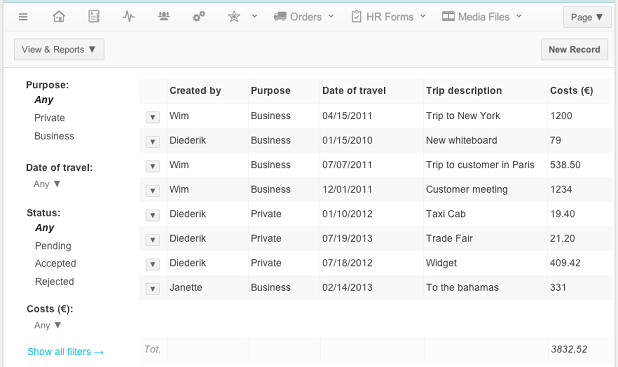The height and width of the screenshot is (367, 618).
Task: Filter Status by Rejected
Action: click(x=54, y=281)
